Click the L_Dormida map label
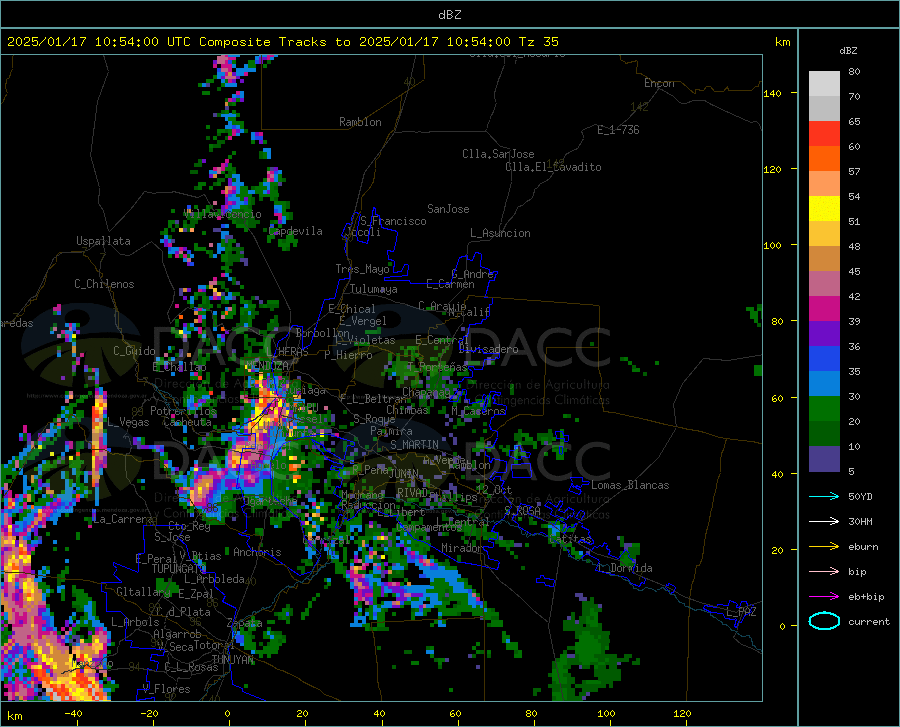This screenshot has height=727, width=900. pos(625,568)
